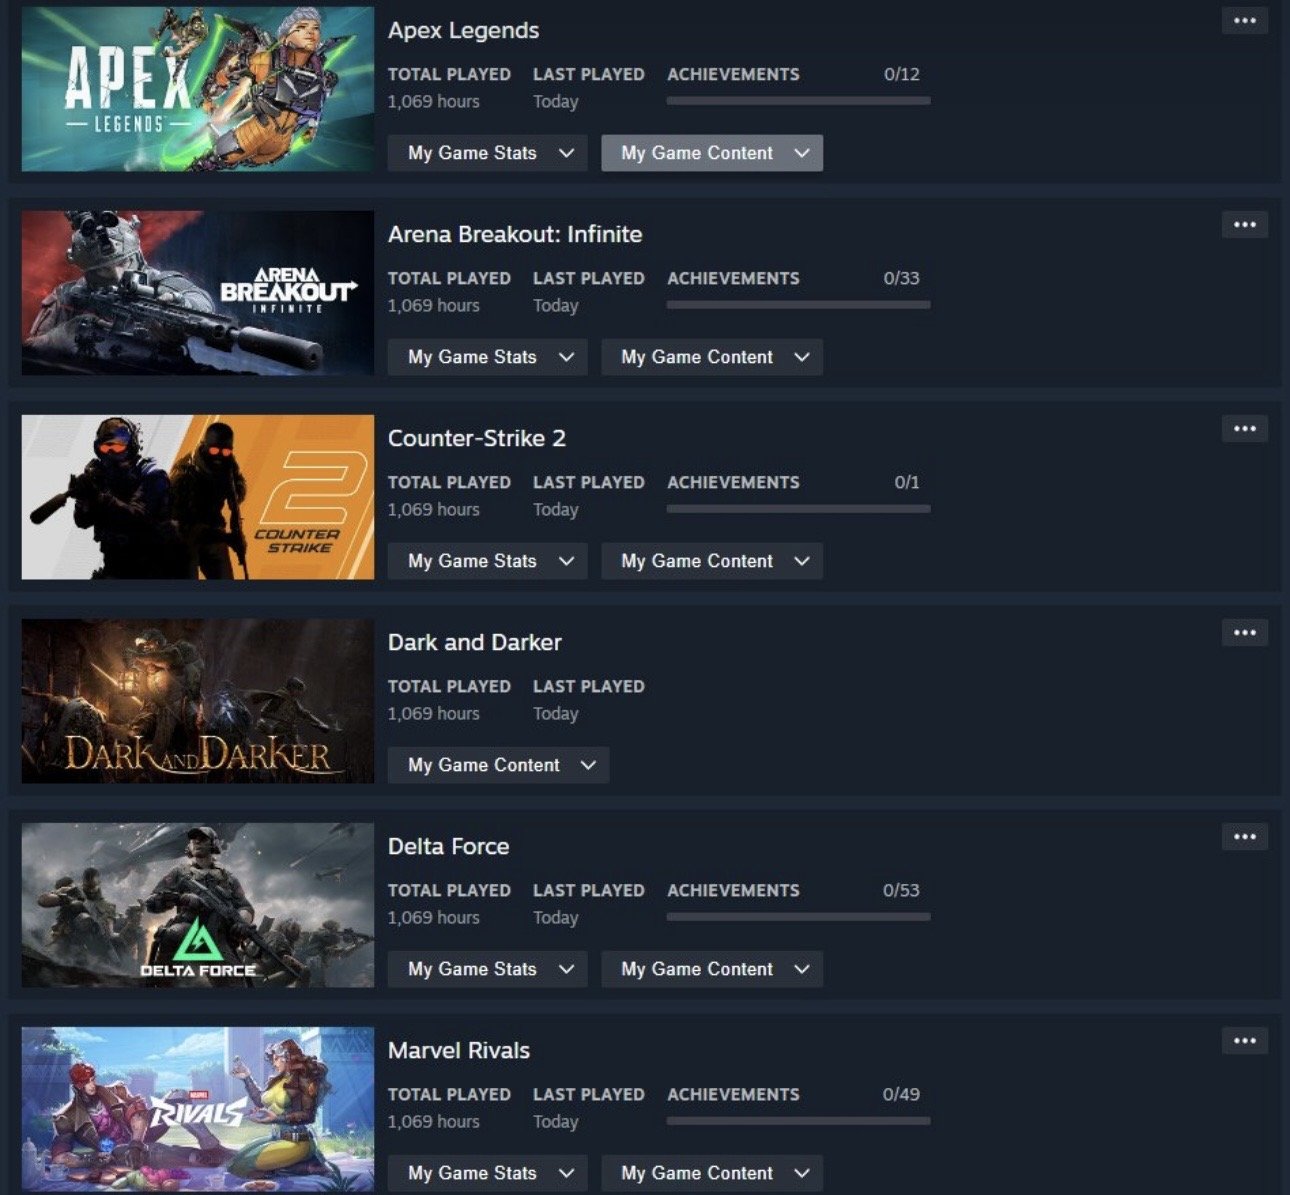The height and width of the screenshot is (1195, 1290).
Task: Open the Apex Legends game title link
Action: (x=463, y=31)
